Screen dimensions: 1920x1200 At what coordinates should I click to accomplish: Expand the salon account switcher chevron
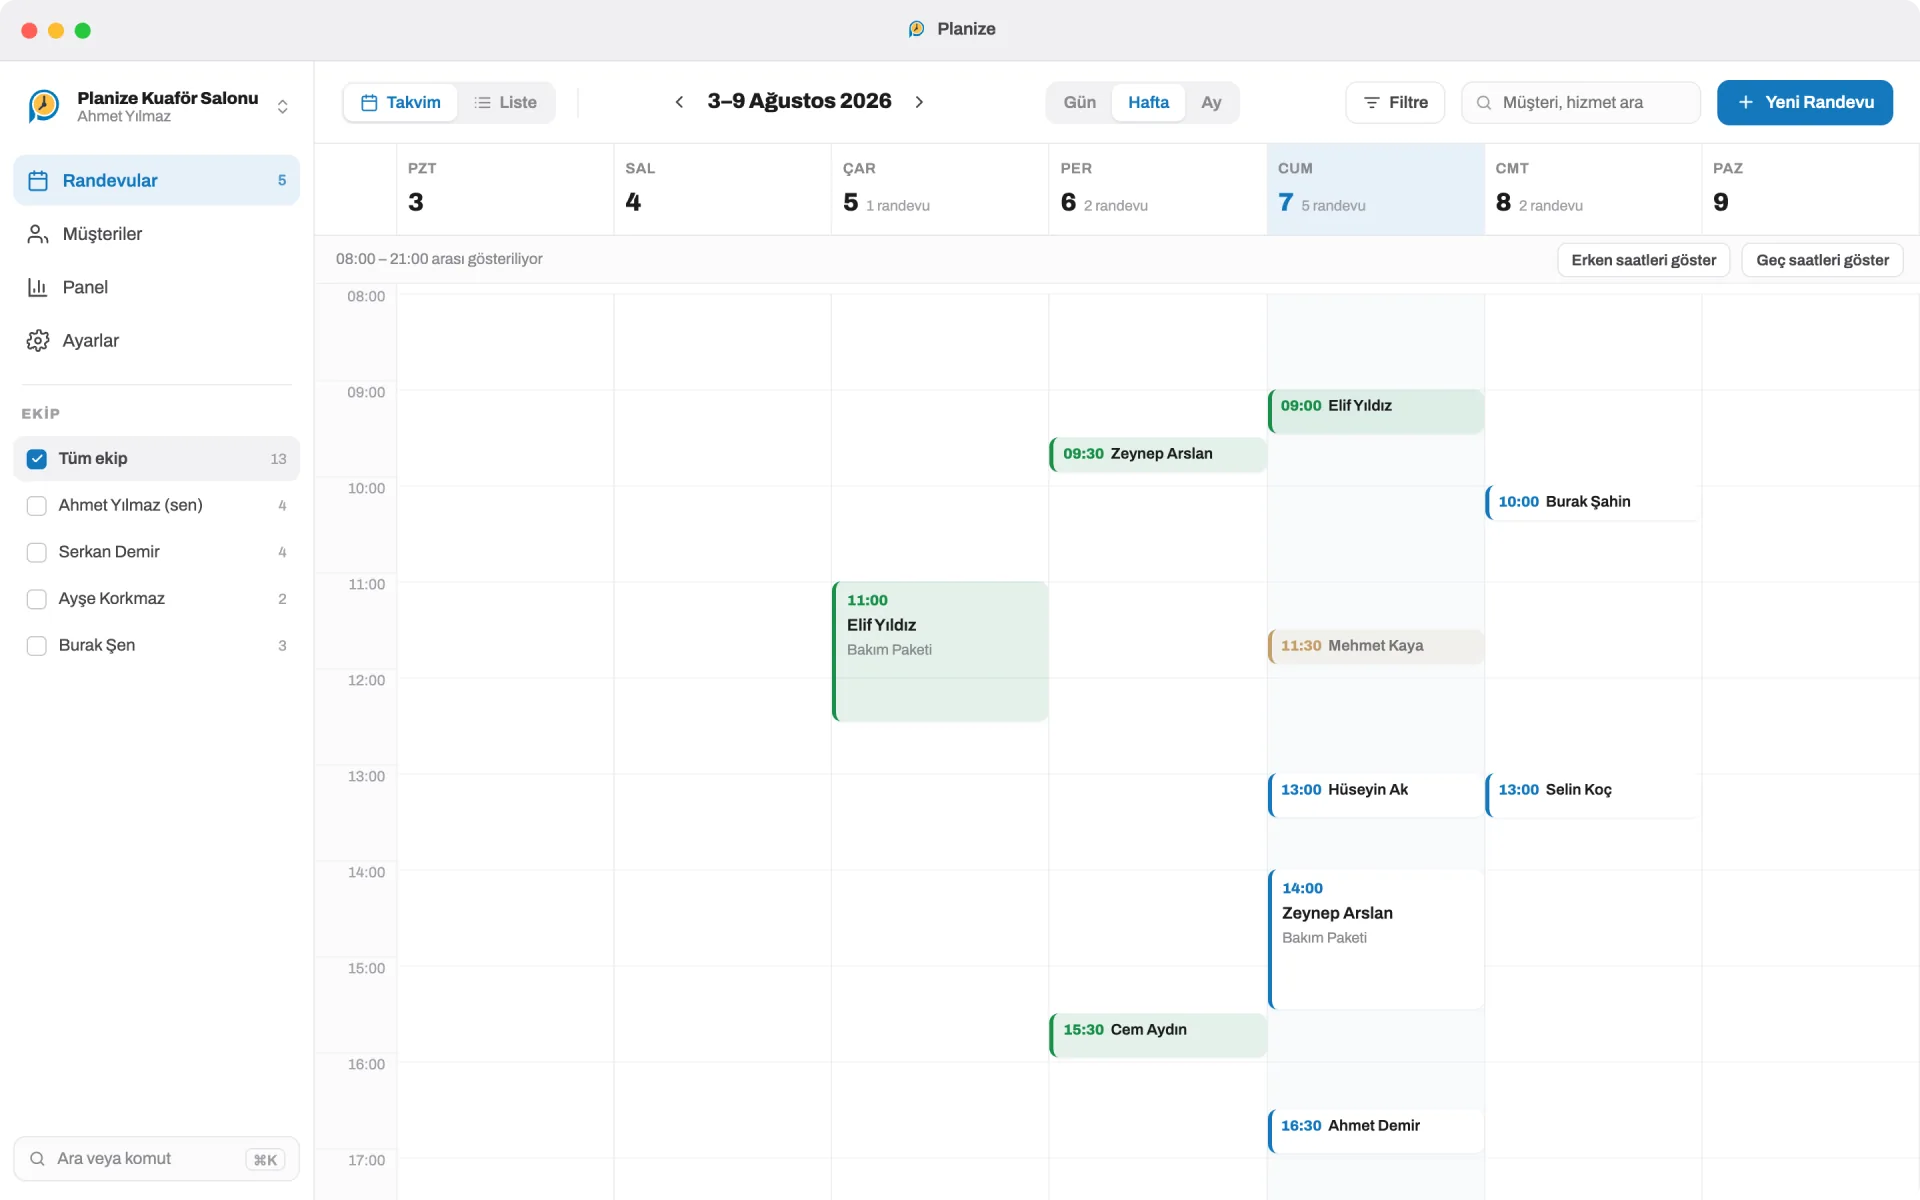[x=283, y=106]
